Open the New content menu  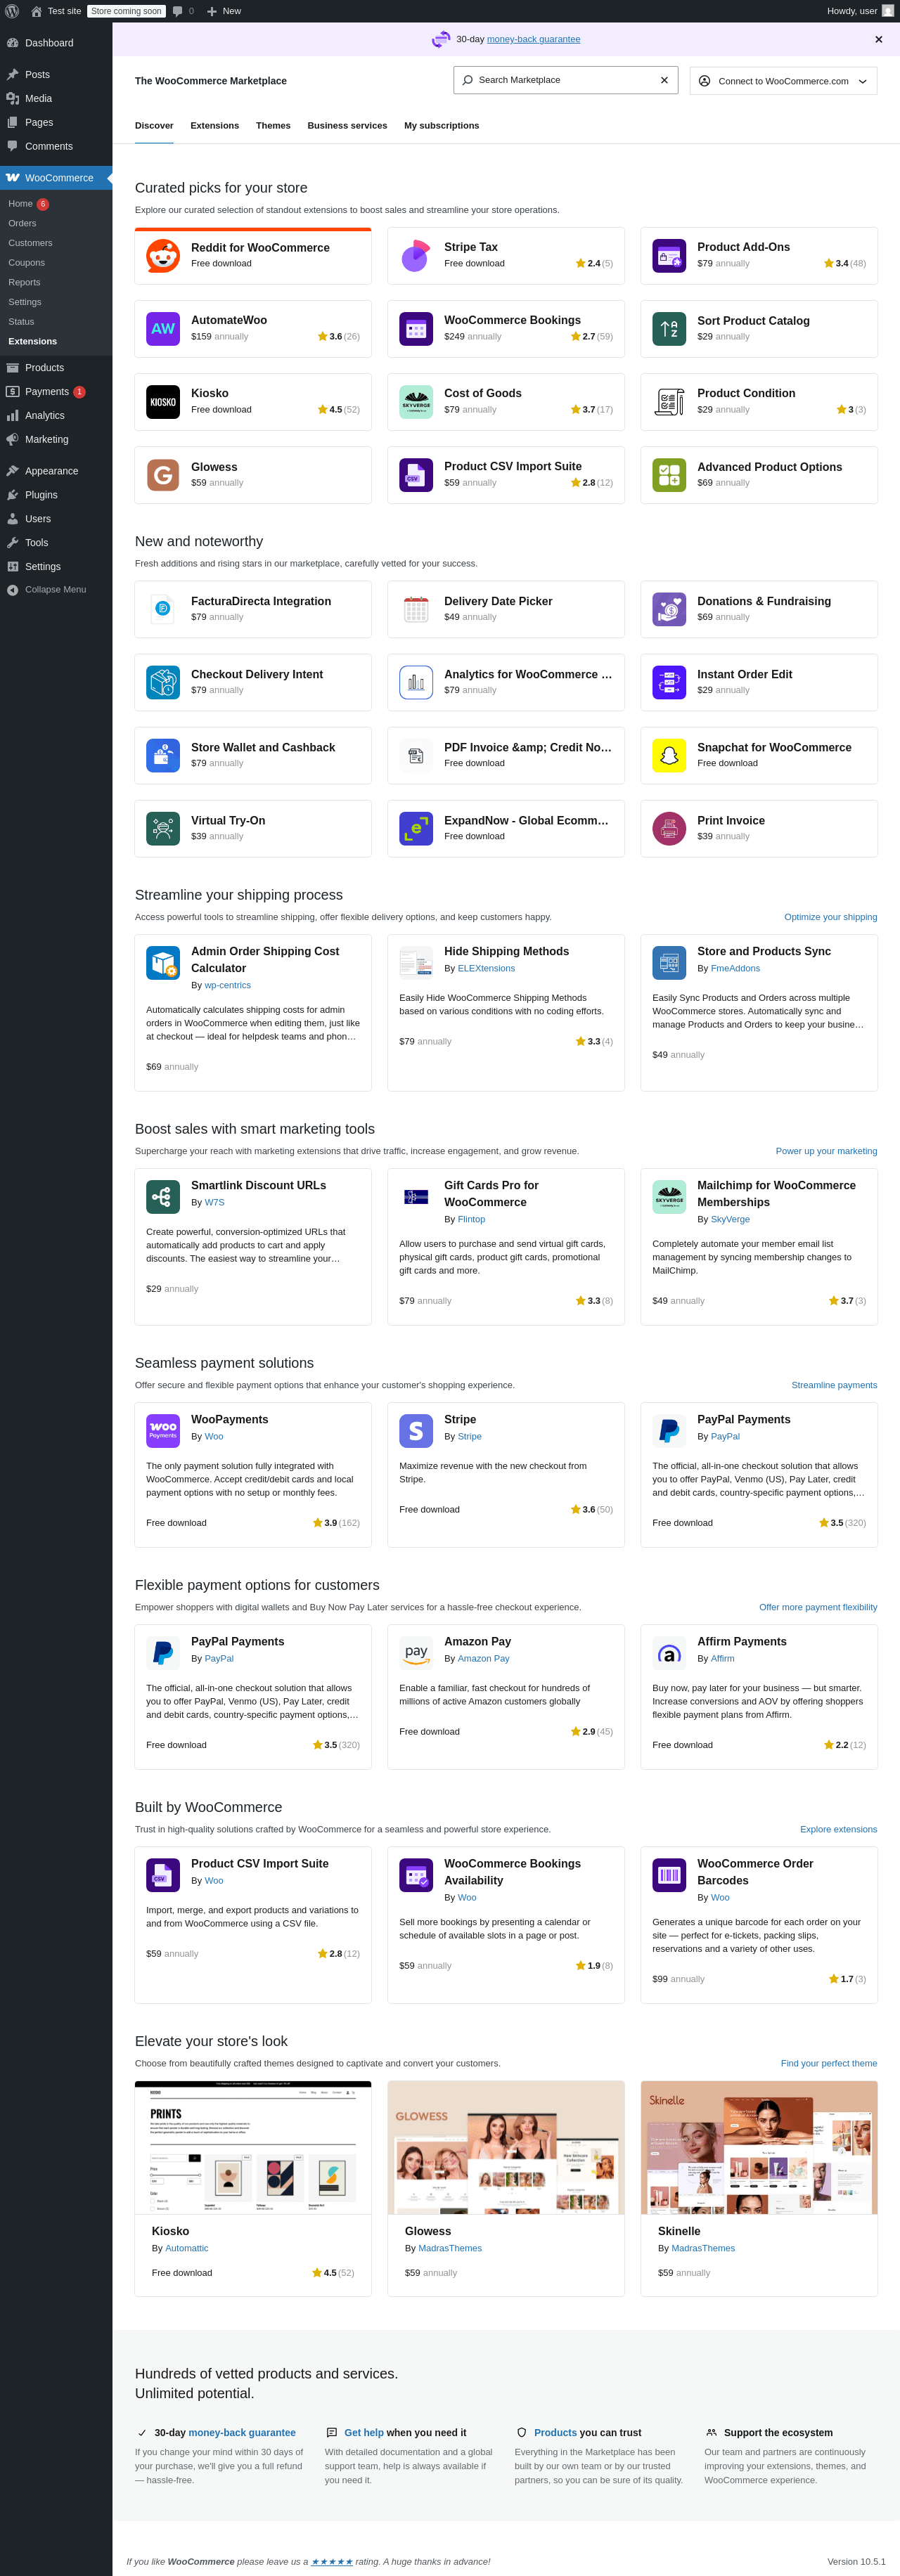pos(224,11)
